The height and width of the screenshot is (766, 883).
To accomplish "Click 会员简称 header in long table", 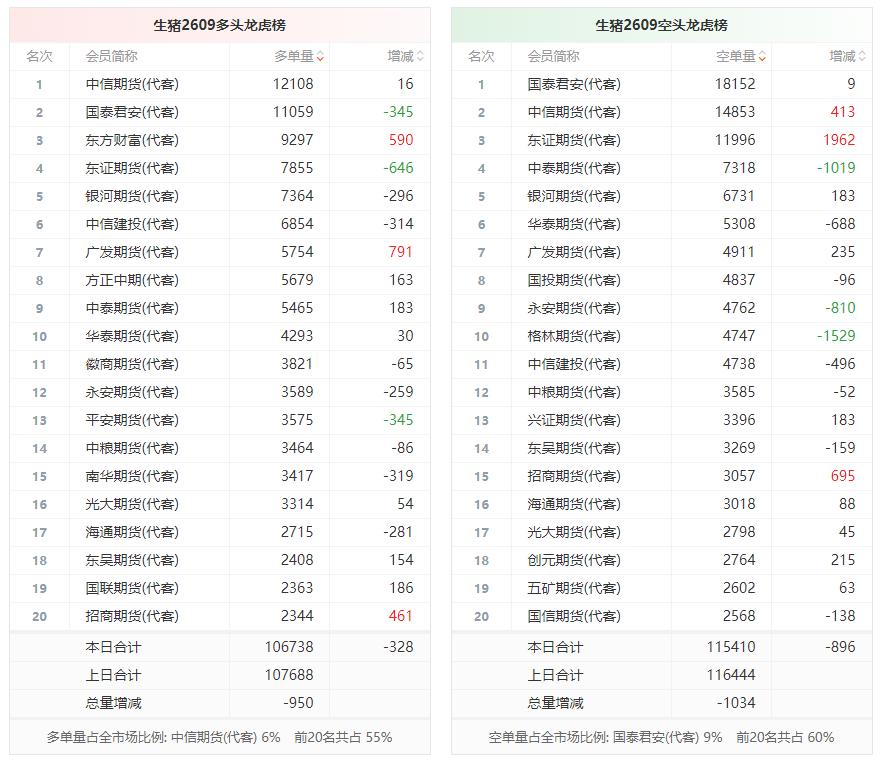I will click(112, 56).
